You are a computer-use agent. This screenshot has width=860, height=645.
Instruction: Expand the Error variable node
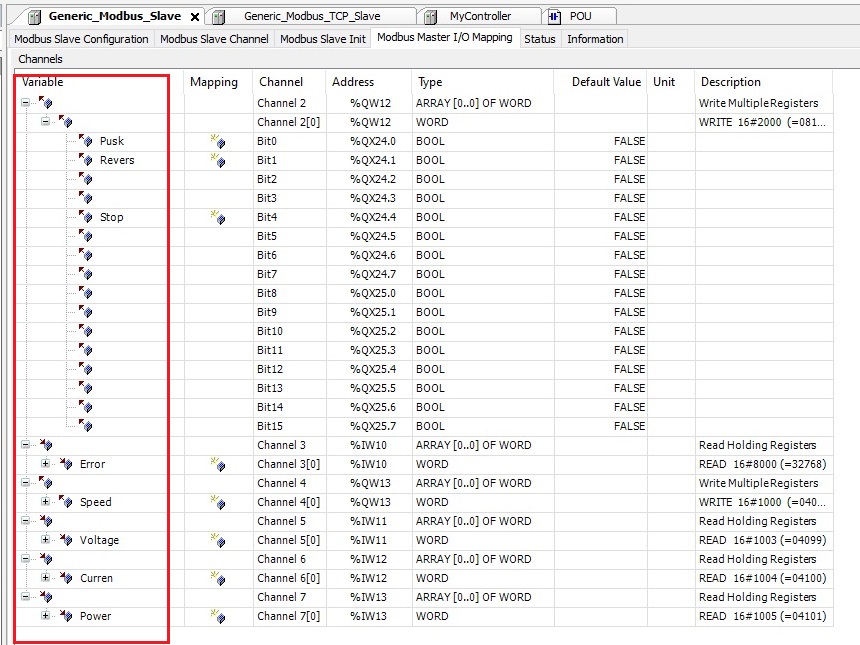pyautogui.click(x=45, y=464)
